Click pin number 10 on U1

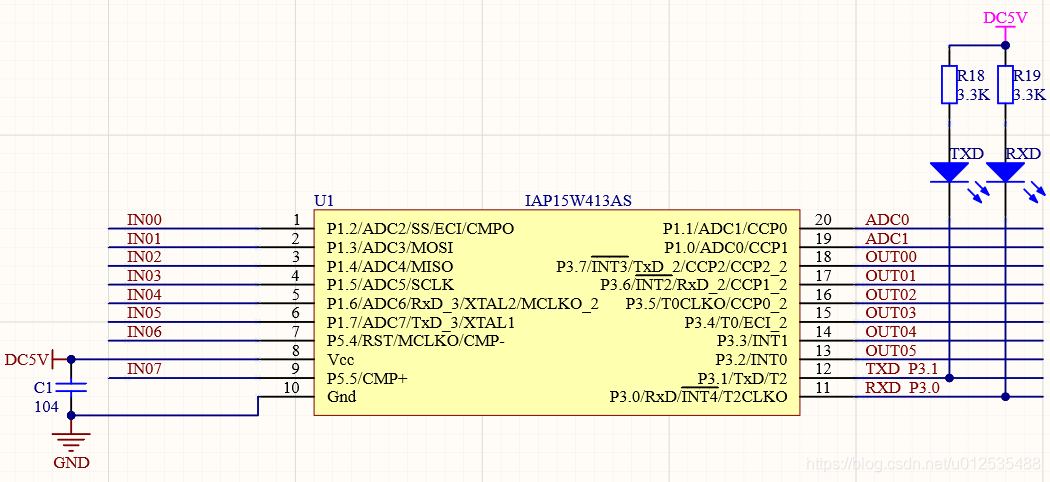tap(293, 388)
